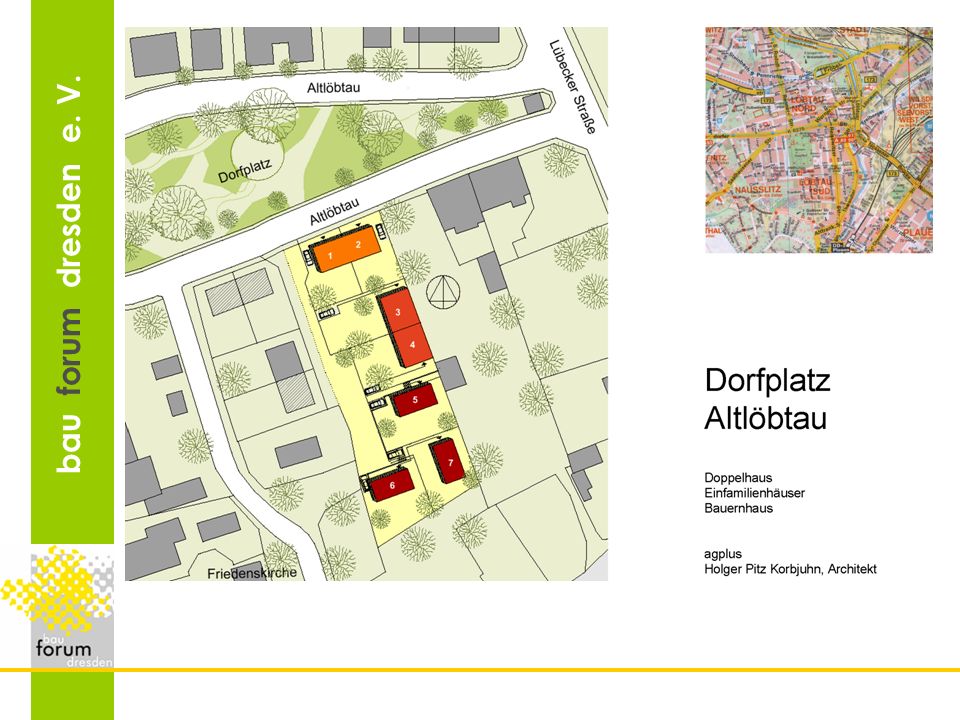Select red building numbered 4
Screen dimensions: 960x720
point(412,345)
